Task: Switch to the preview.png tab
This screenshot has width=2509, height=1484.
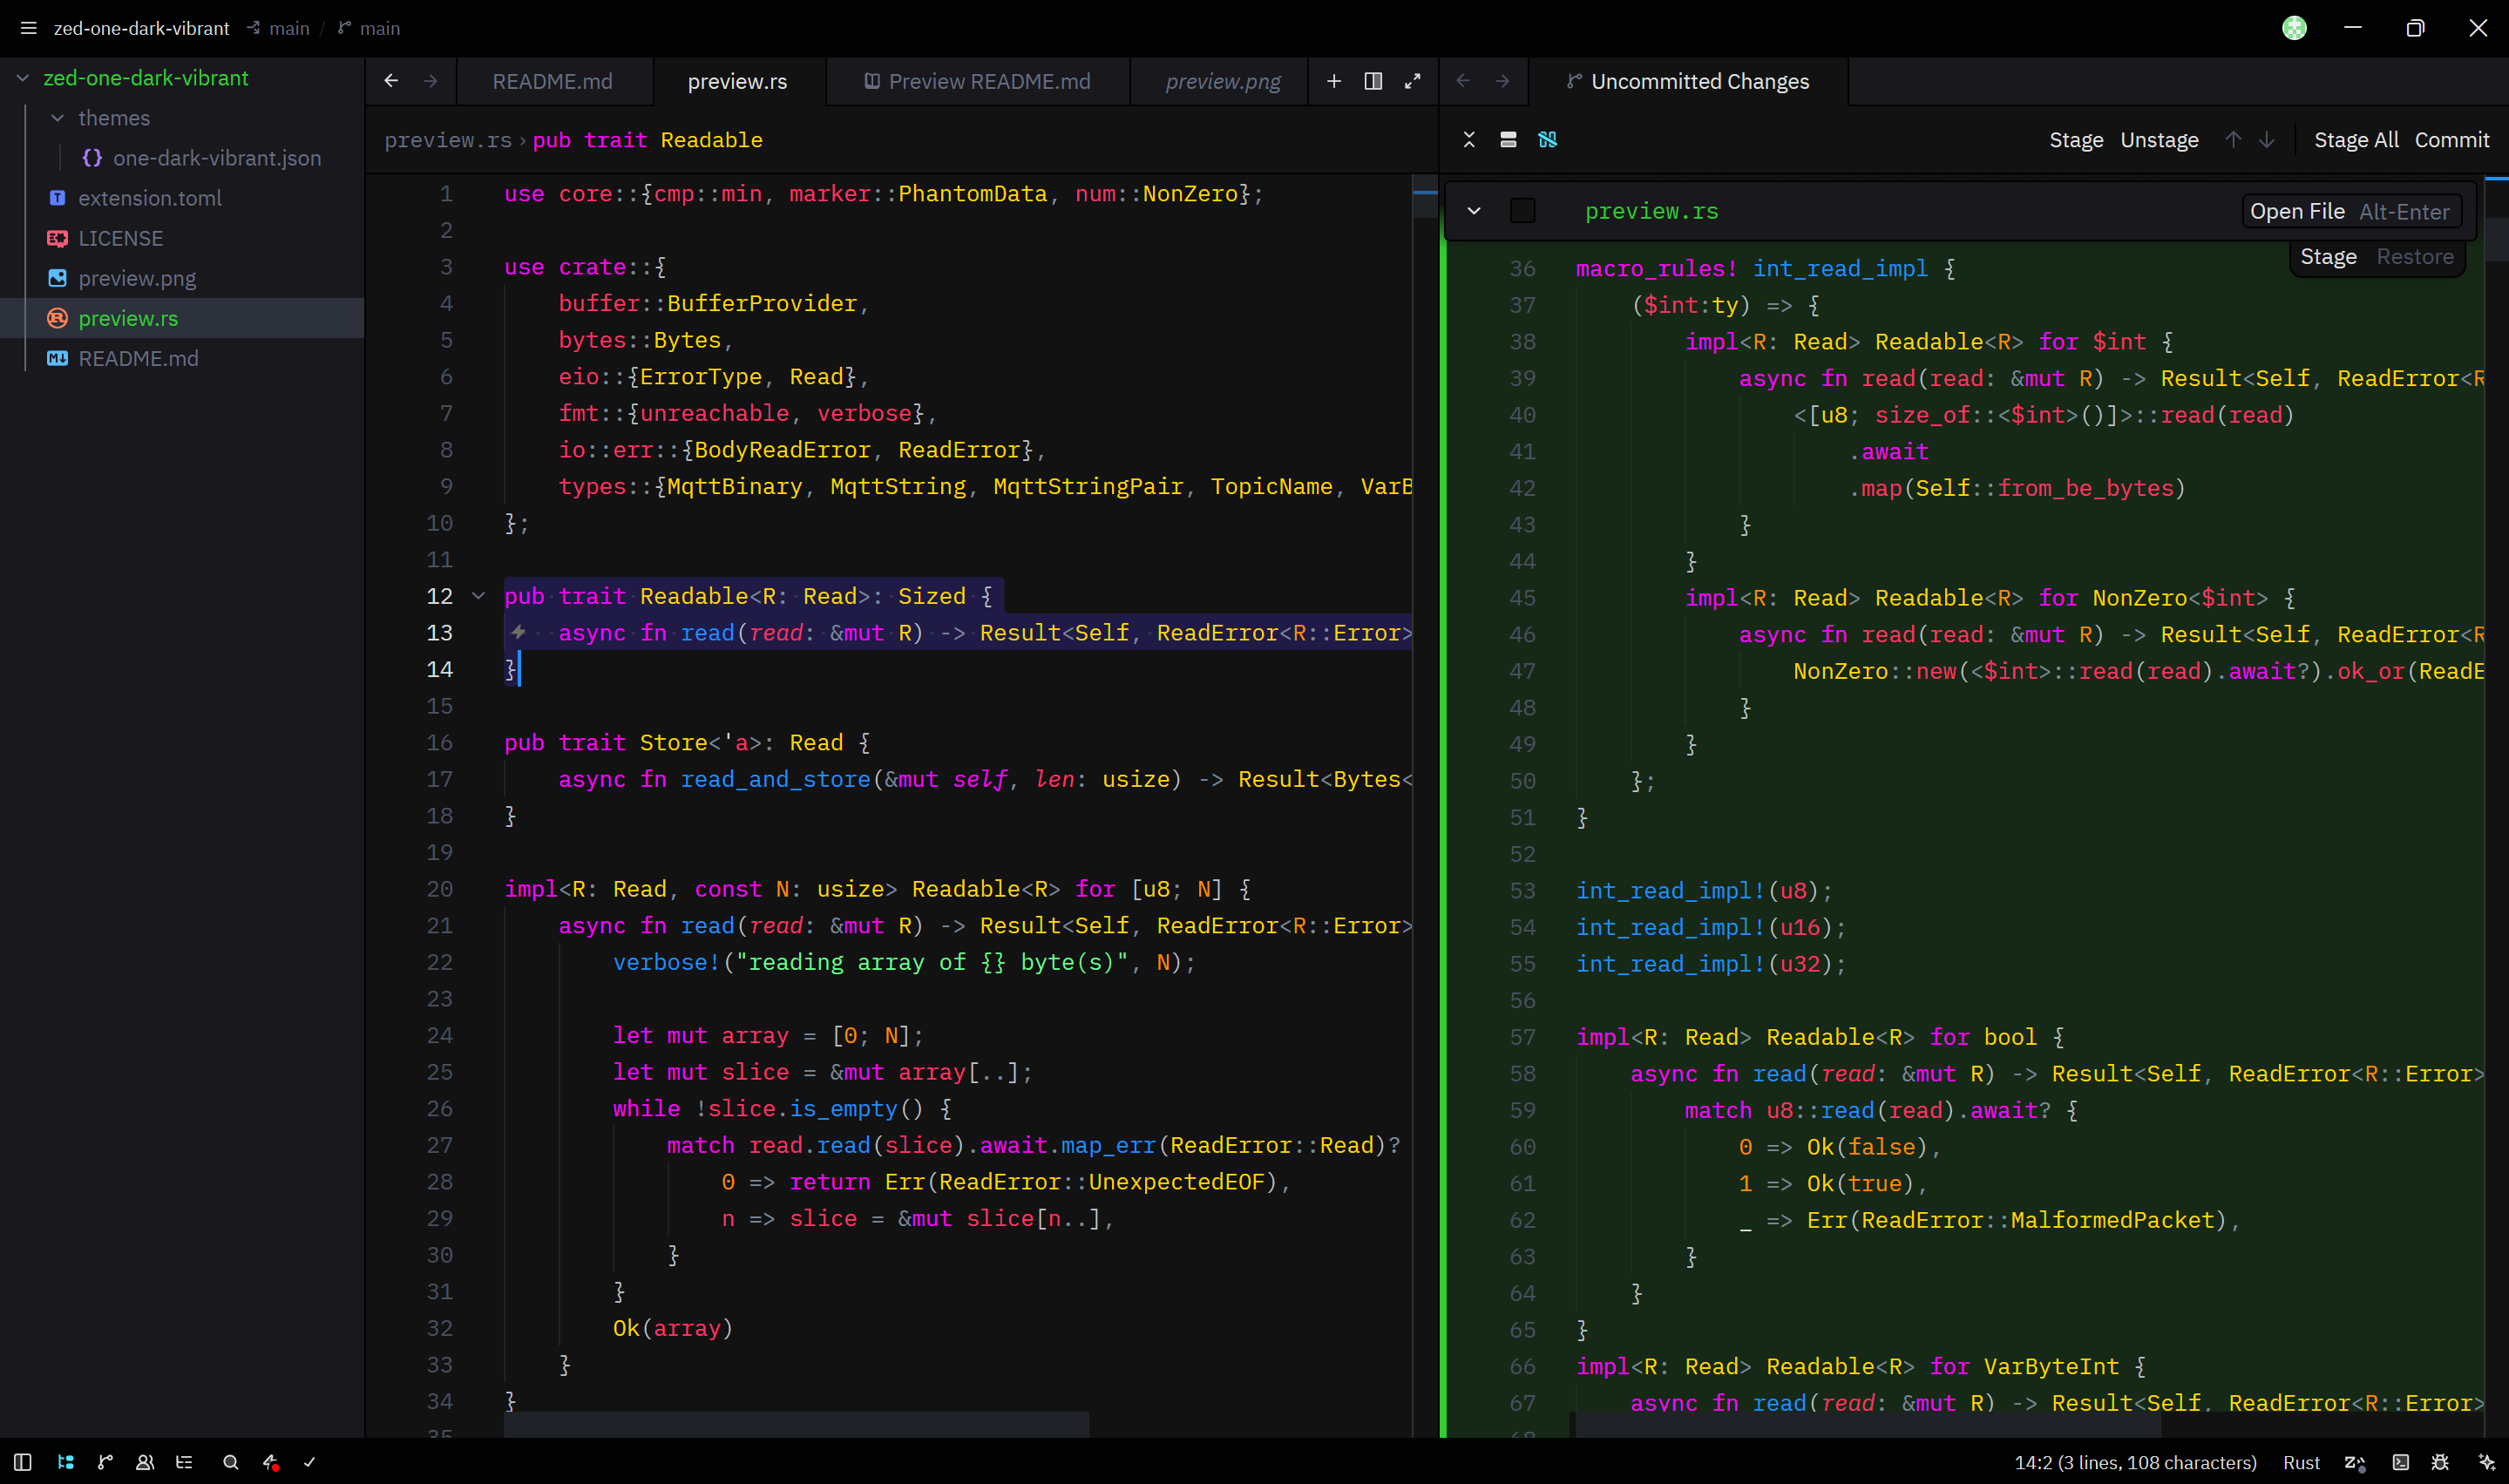Action: (1222, 81)
